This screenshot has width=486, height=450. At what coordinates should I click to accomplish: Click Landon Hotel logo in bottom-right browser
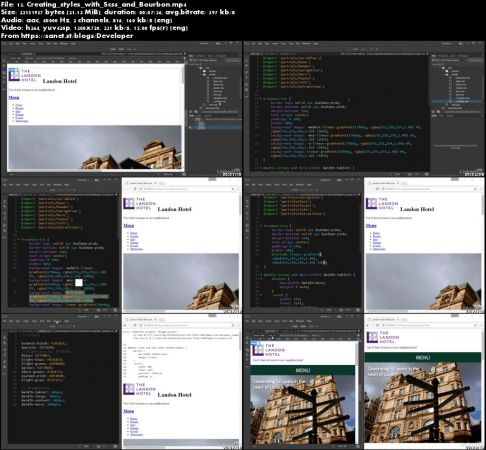click(x=382, y=337)
